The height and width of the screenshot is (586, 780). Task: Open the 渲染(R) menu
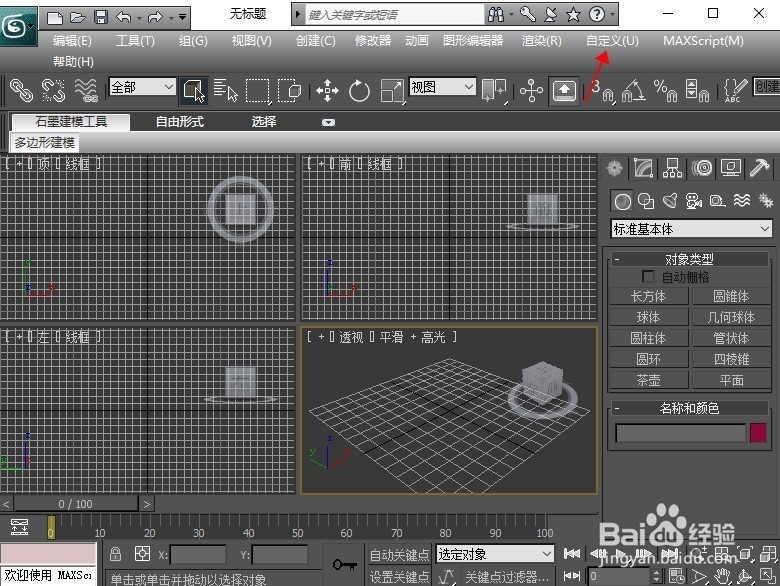coord(541,41)
